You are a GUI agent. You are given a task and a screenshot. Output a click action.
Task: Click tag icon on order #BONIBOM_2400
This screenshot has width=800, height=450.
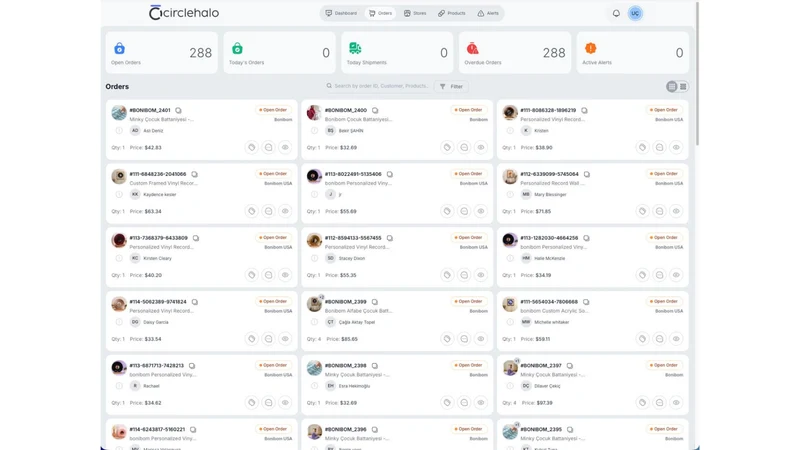tap(447, 147)
